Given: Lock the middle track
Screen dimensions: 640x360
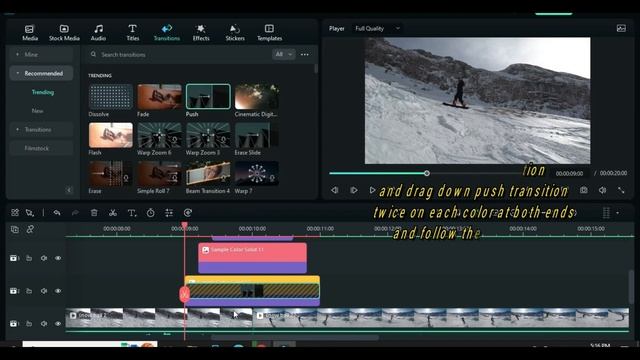Looking at the screenshot, I should click(x=29, y=291).
